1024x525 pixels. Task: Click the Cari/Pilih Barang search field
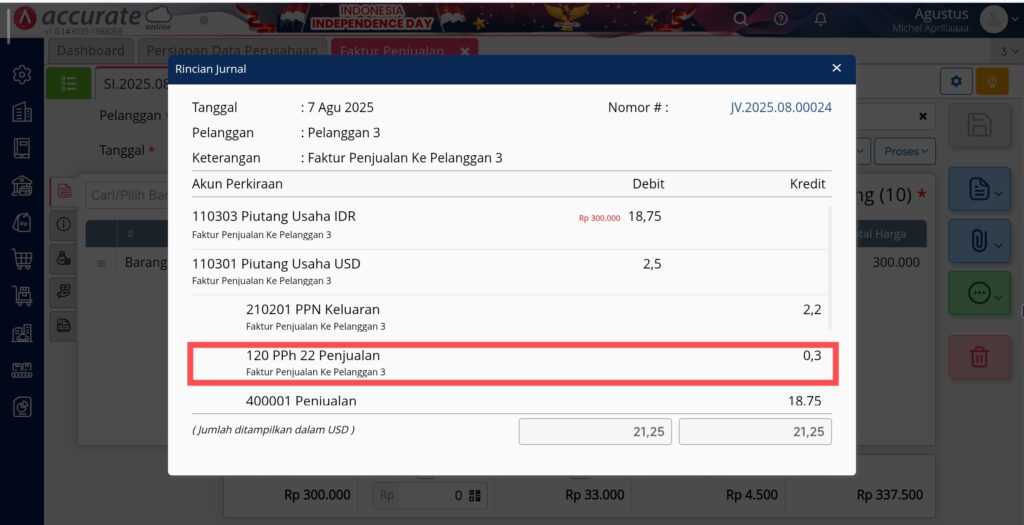point(127,195)
